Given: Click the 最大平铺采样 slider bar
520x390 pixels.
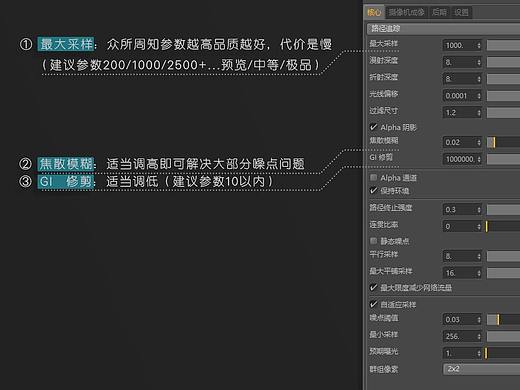Looking at the screenshot, I should coord(503,273).
